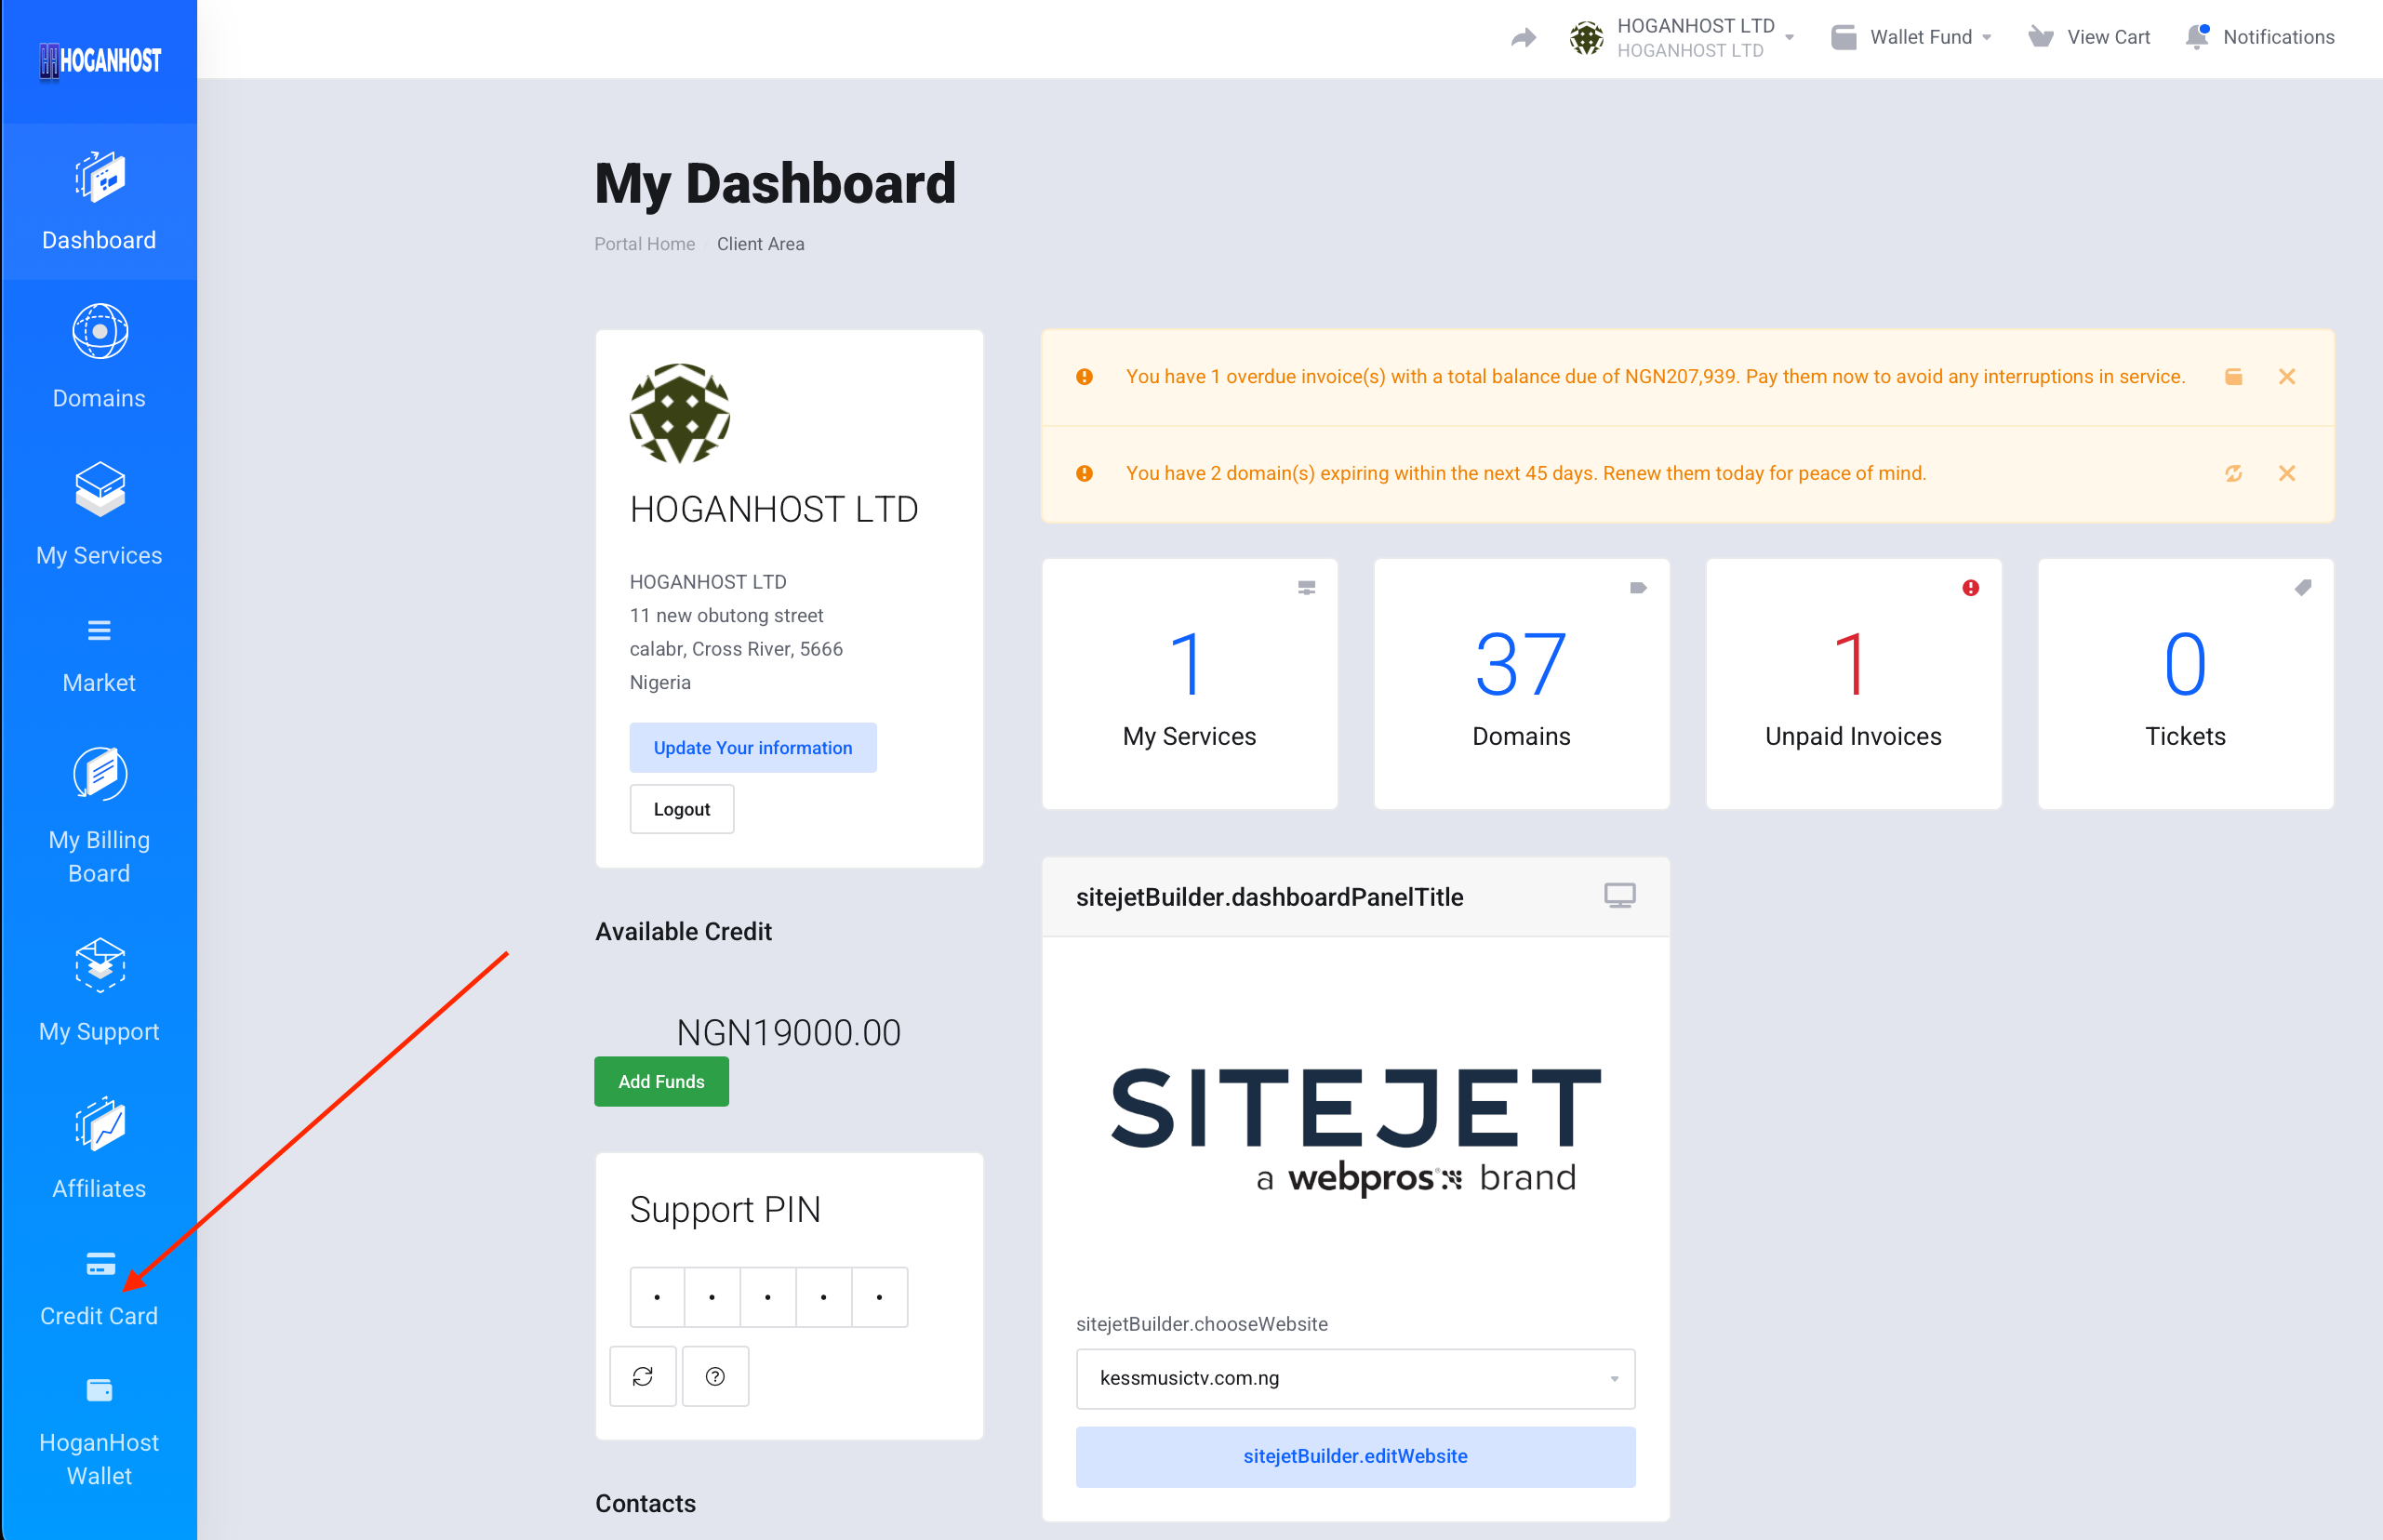Open the 37 Domains card
This screenshot has height=1540, width=2383.
coord(1521,684)
